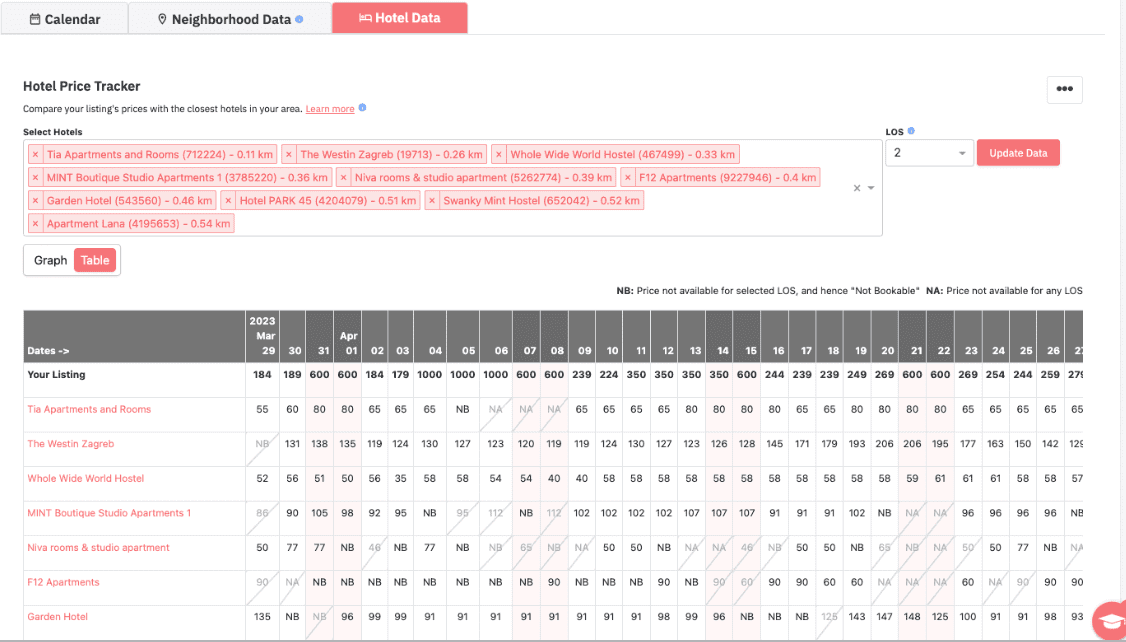Clear all selected hotels

(856, 188)
